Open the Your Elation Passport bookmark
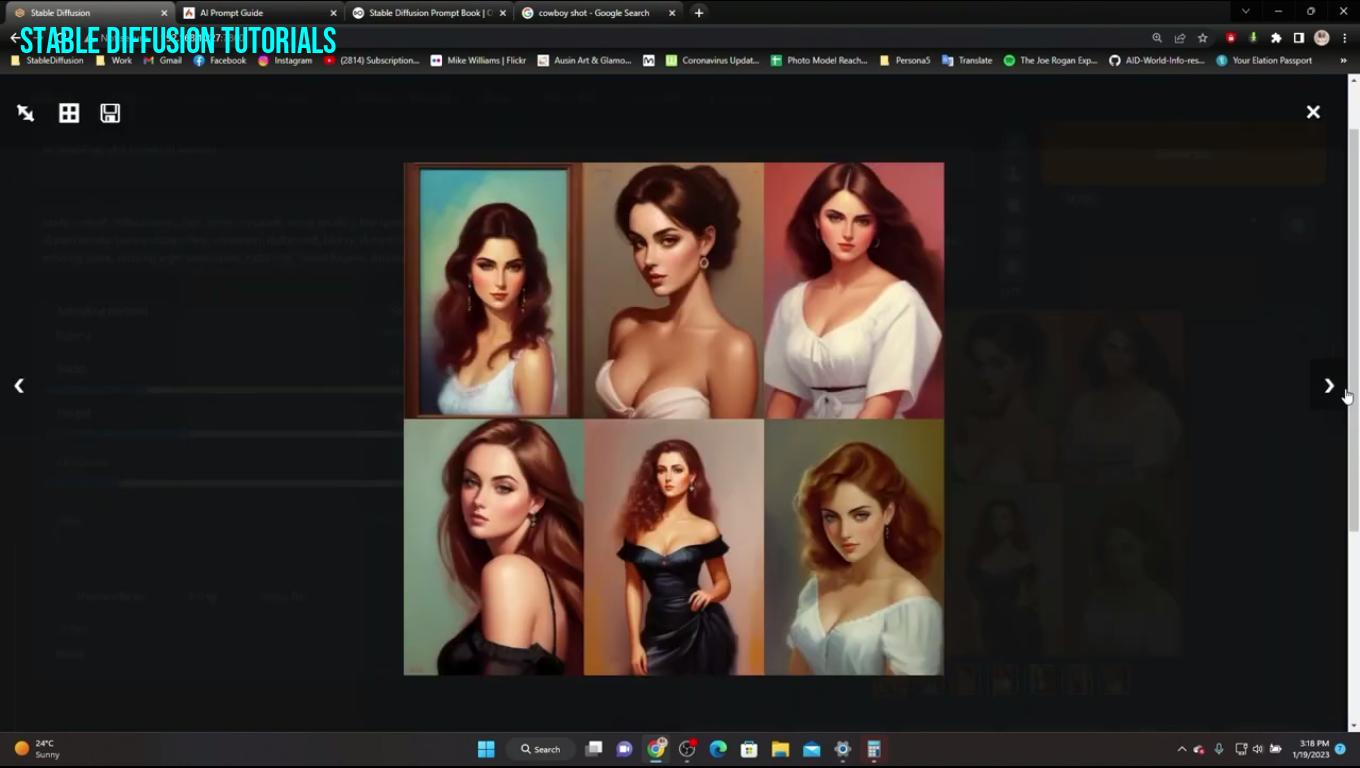 click(x=1264, y=60)
